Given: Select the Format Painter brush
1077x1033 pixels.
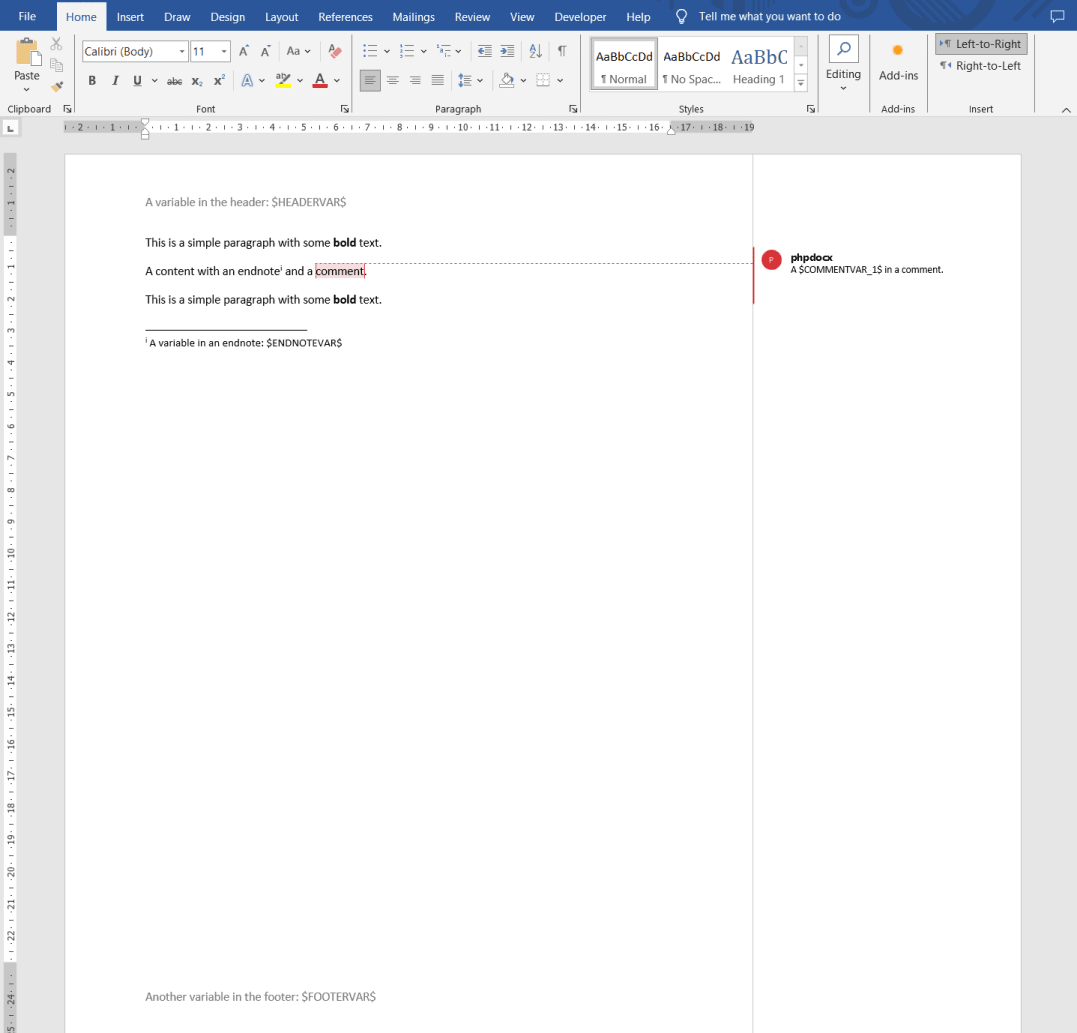Looking at the screenshot, I should pyautogui.click(x=56, y=87).
